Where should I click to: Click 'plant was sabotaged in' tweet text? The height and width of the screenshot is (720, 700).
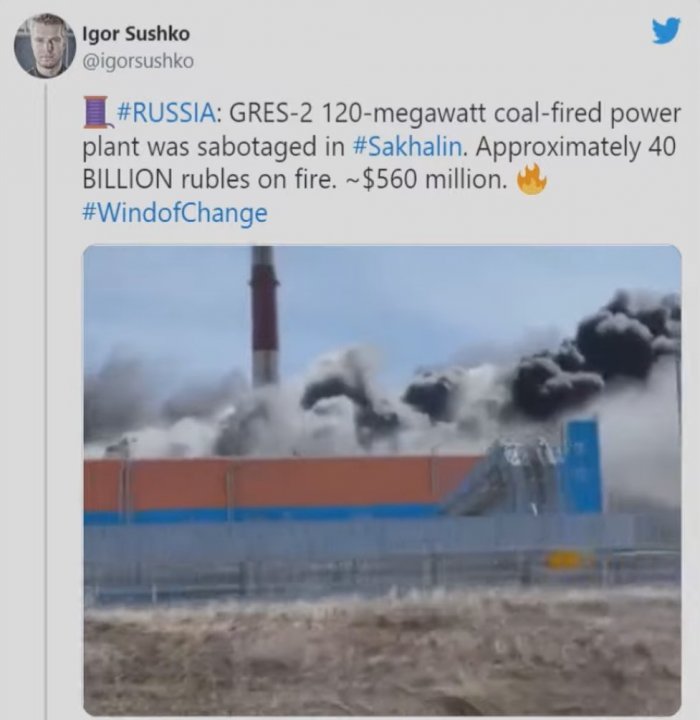[x=214, y=146]
